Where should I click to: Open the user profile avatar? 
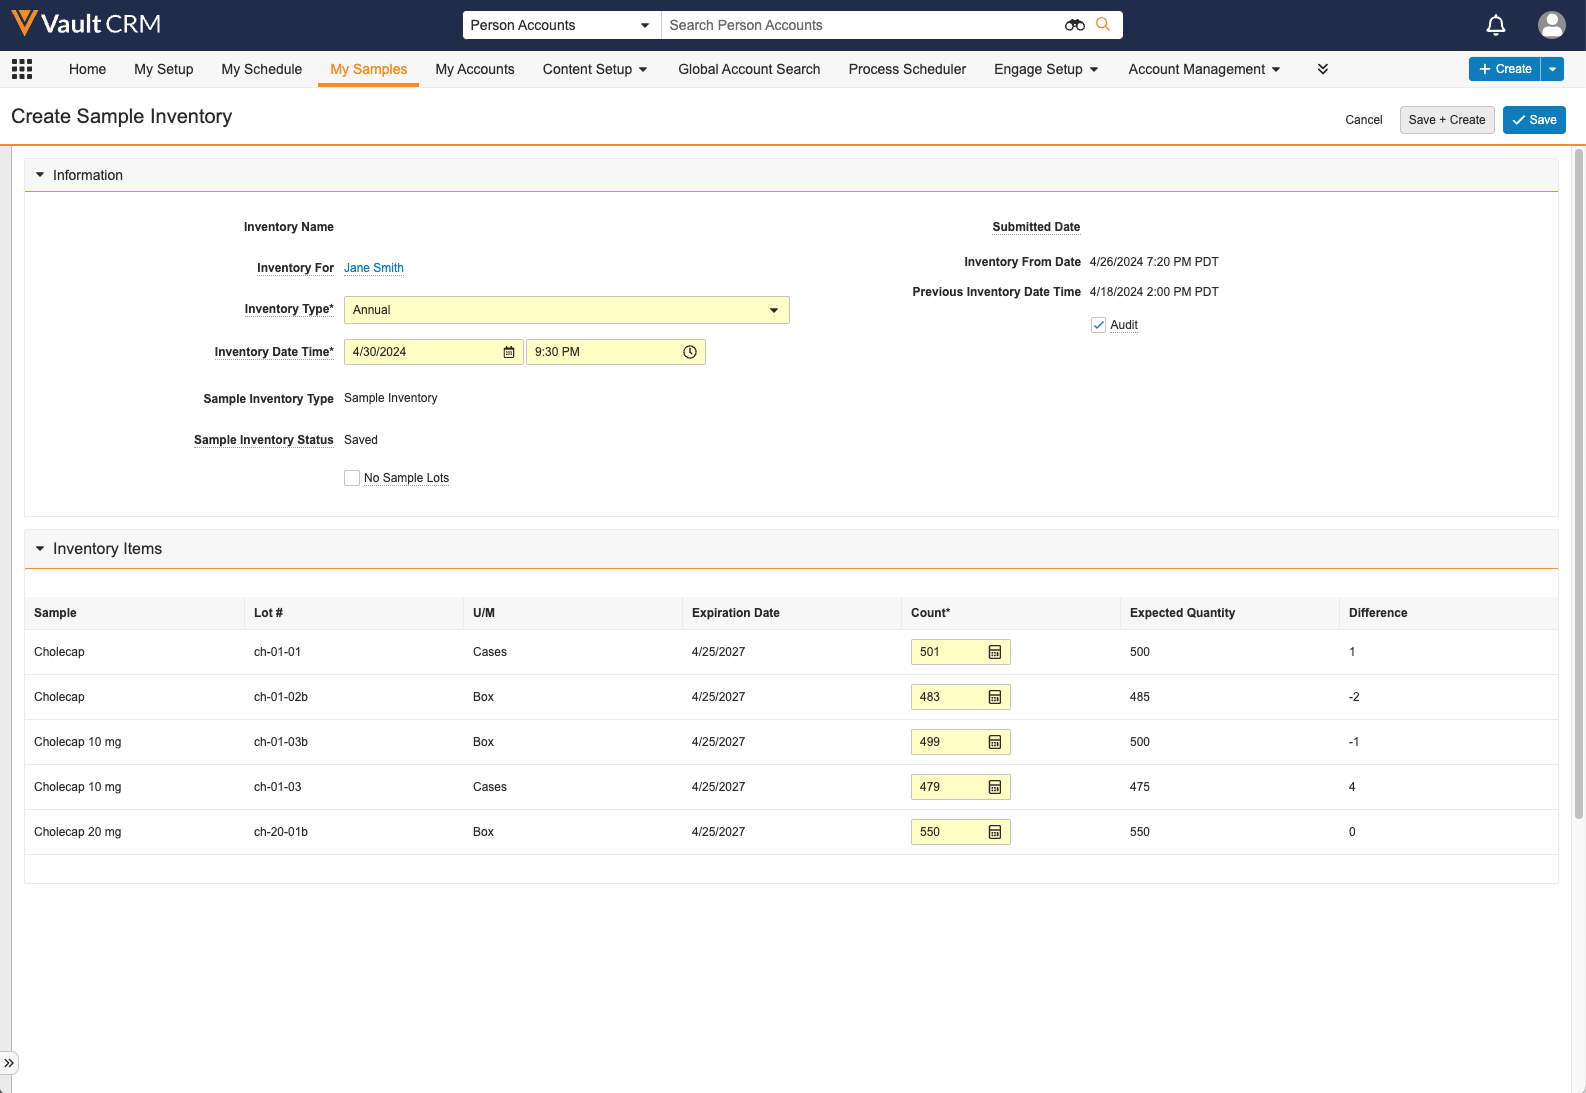coord(1551,25)
